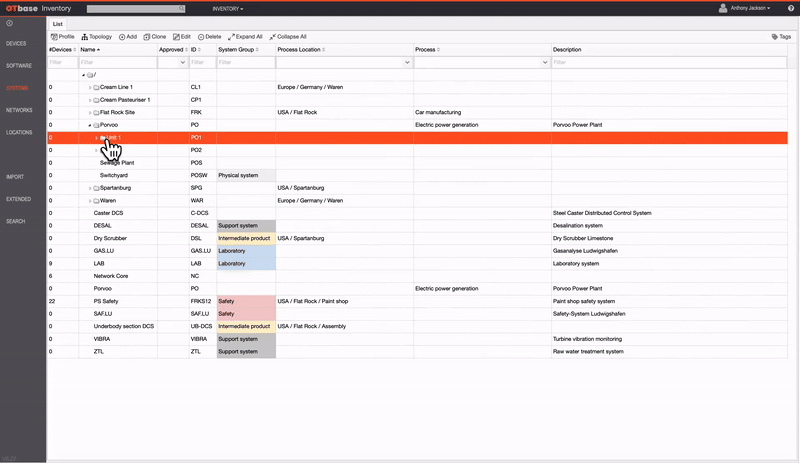Sort by the ID column header
800x463 pixels.
coord(202,50)
